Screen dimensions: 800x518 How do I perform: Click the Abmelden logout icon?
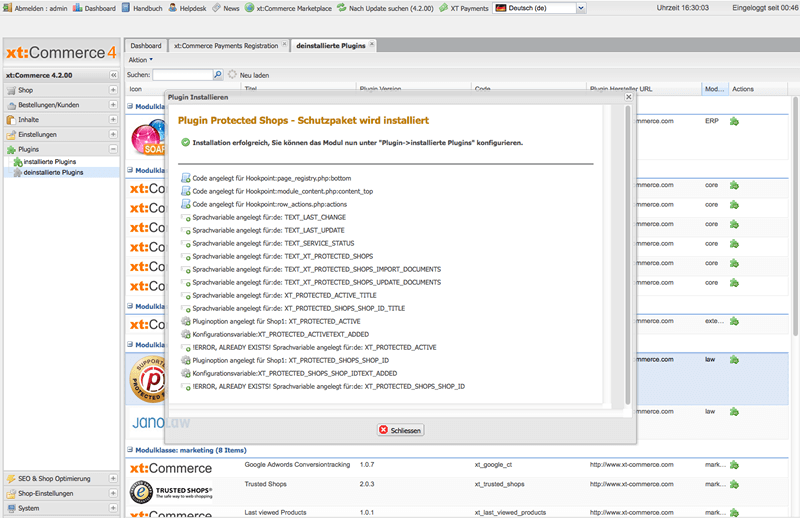[x=7, y=8]
